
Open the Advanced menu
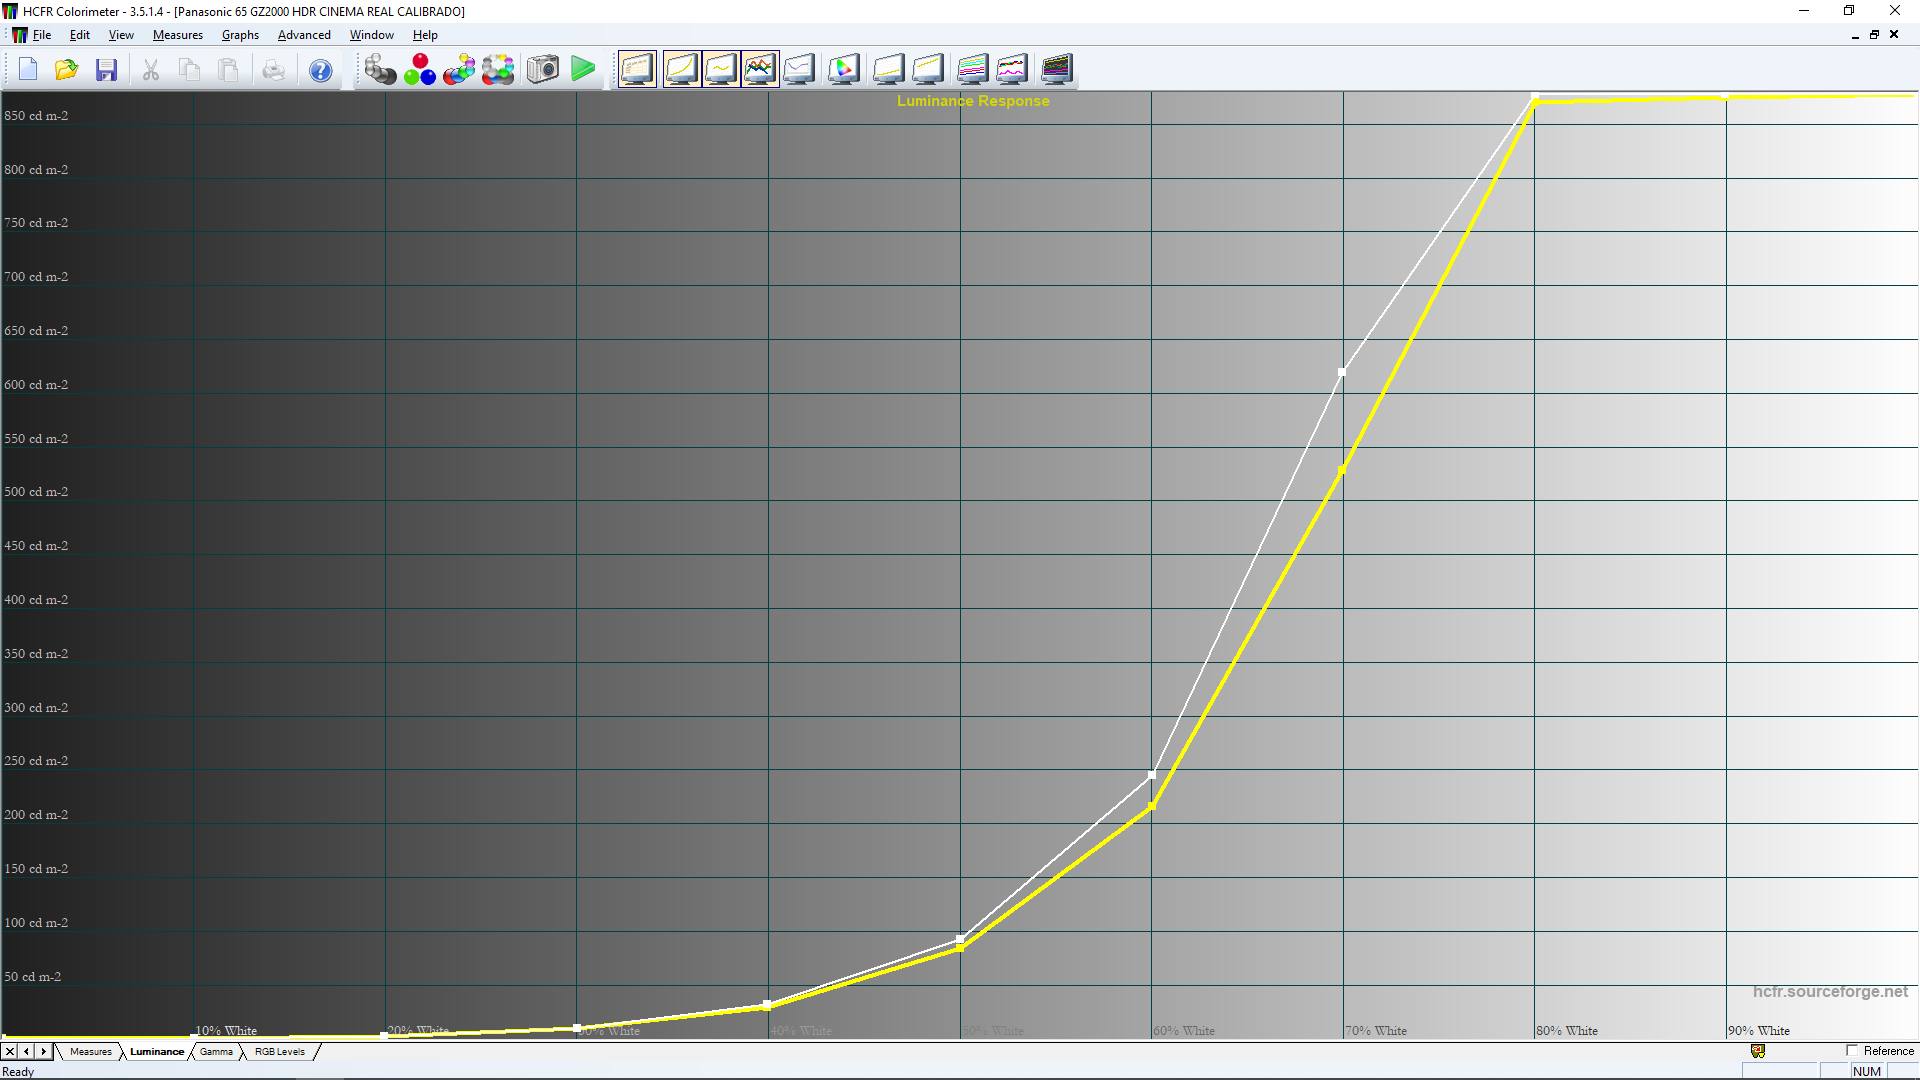[x=304, y=35]
